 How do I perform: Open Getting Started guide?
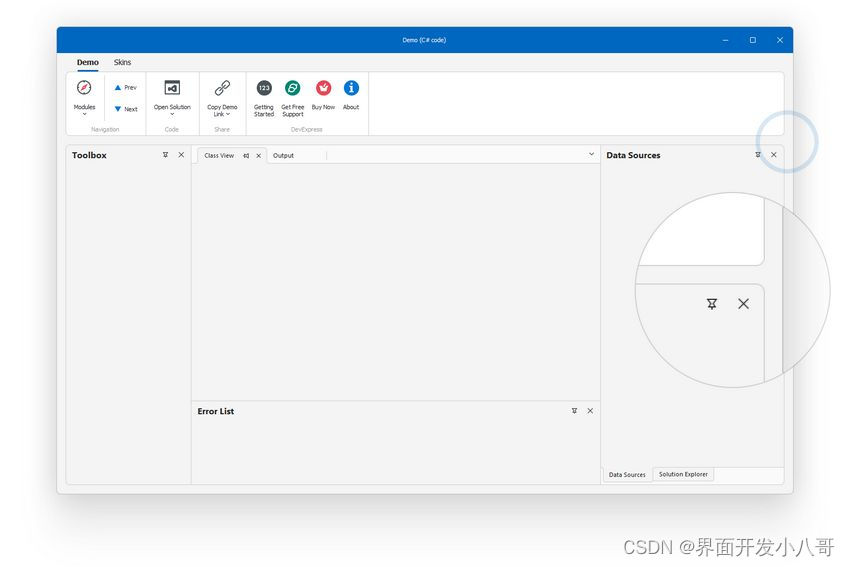[x=264, y=98]
